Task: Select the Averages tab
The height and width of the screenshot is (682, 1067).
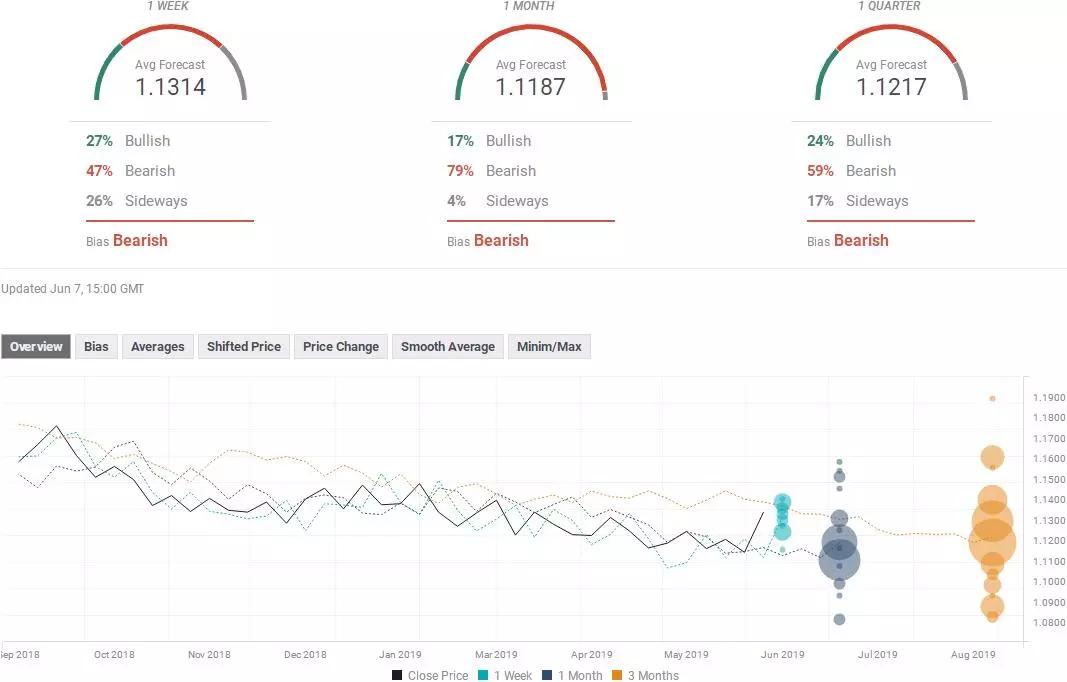Action: (158, 347)
